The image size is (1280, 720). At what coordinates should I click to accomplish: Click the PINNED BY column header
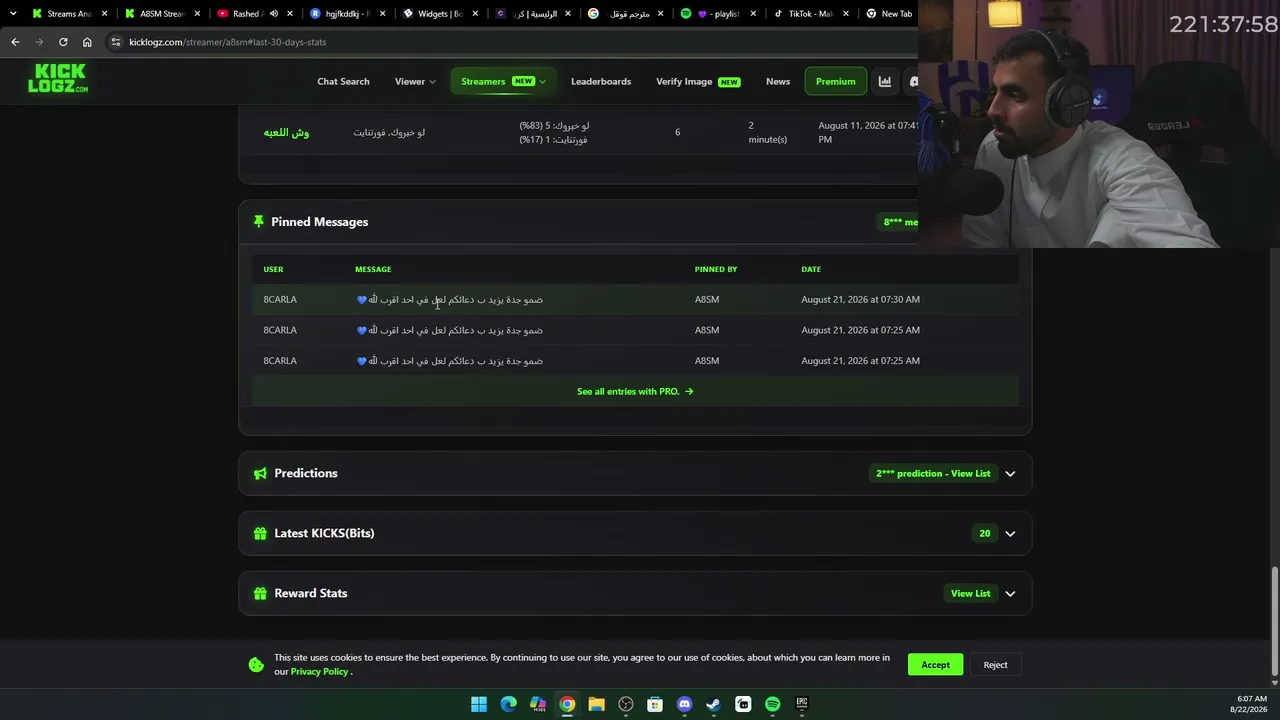click(716, 269)
